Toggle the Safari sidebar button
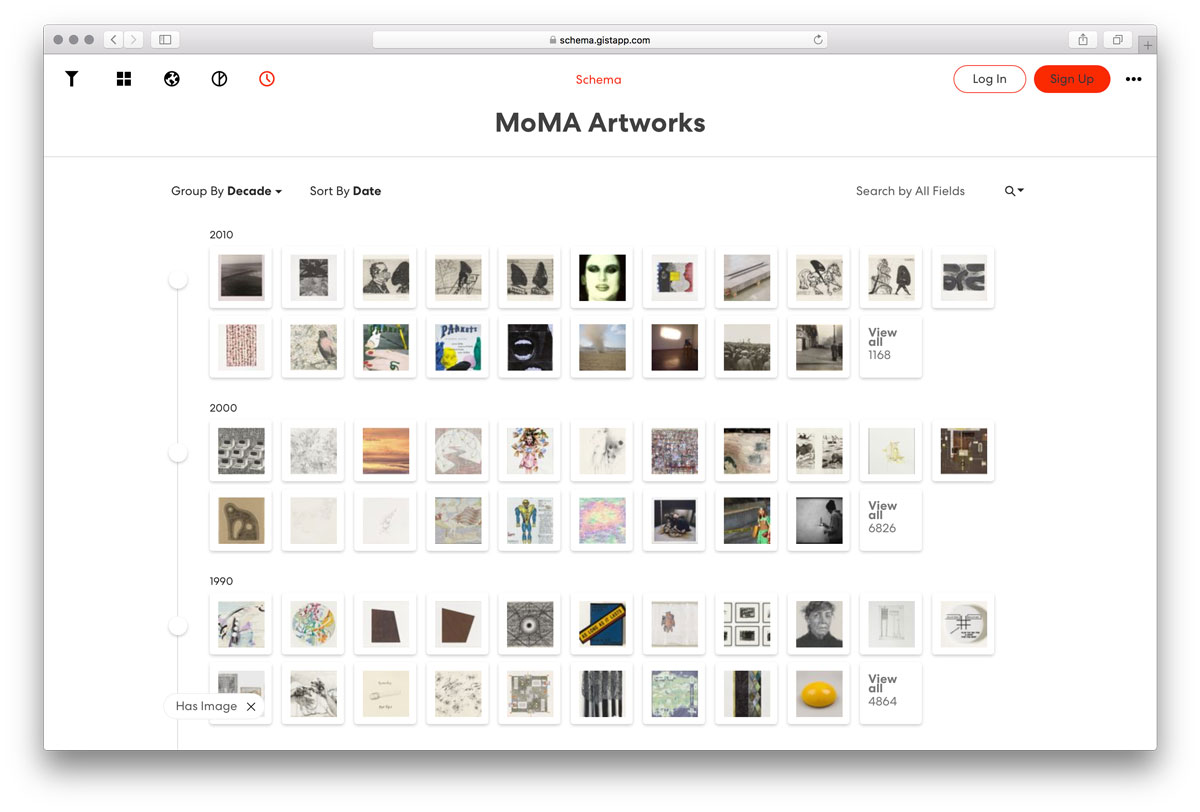 tap(165, 40)
